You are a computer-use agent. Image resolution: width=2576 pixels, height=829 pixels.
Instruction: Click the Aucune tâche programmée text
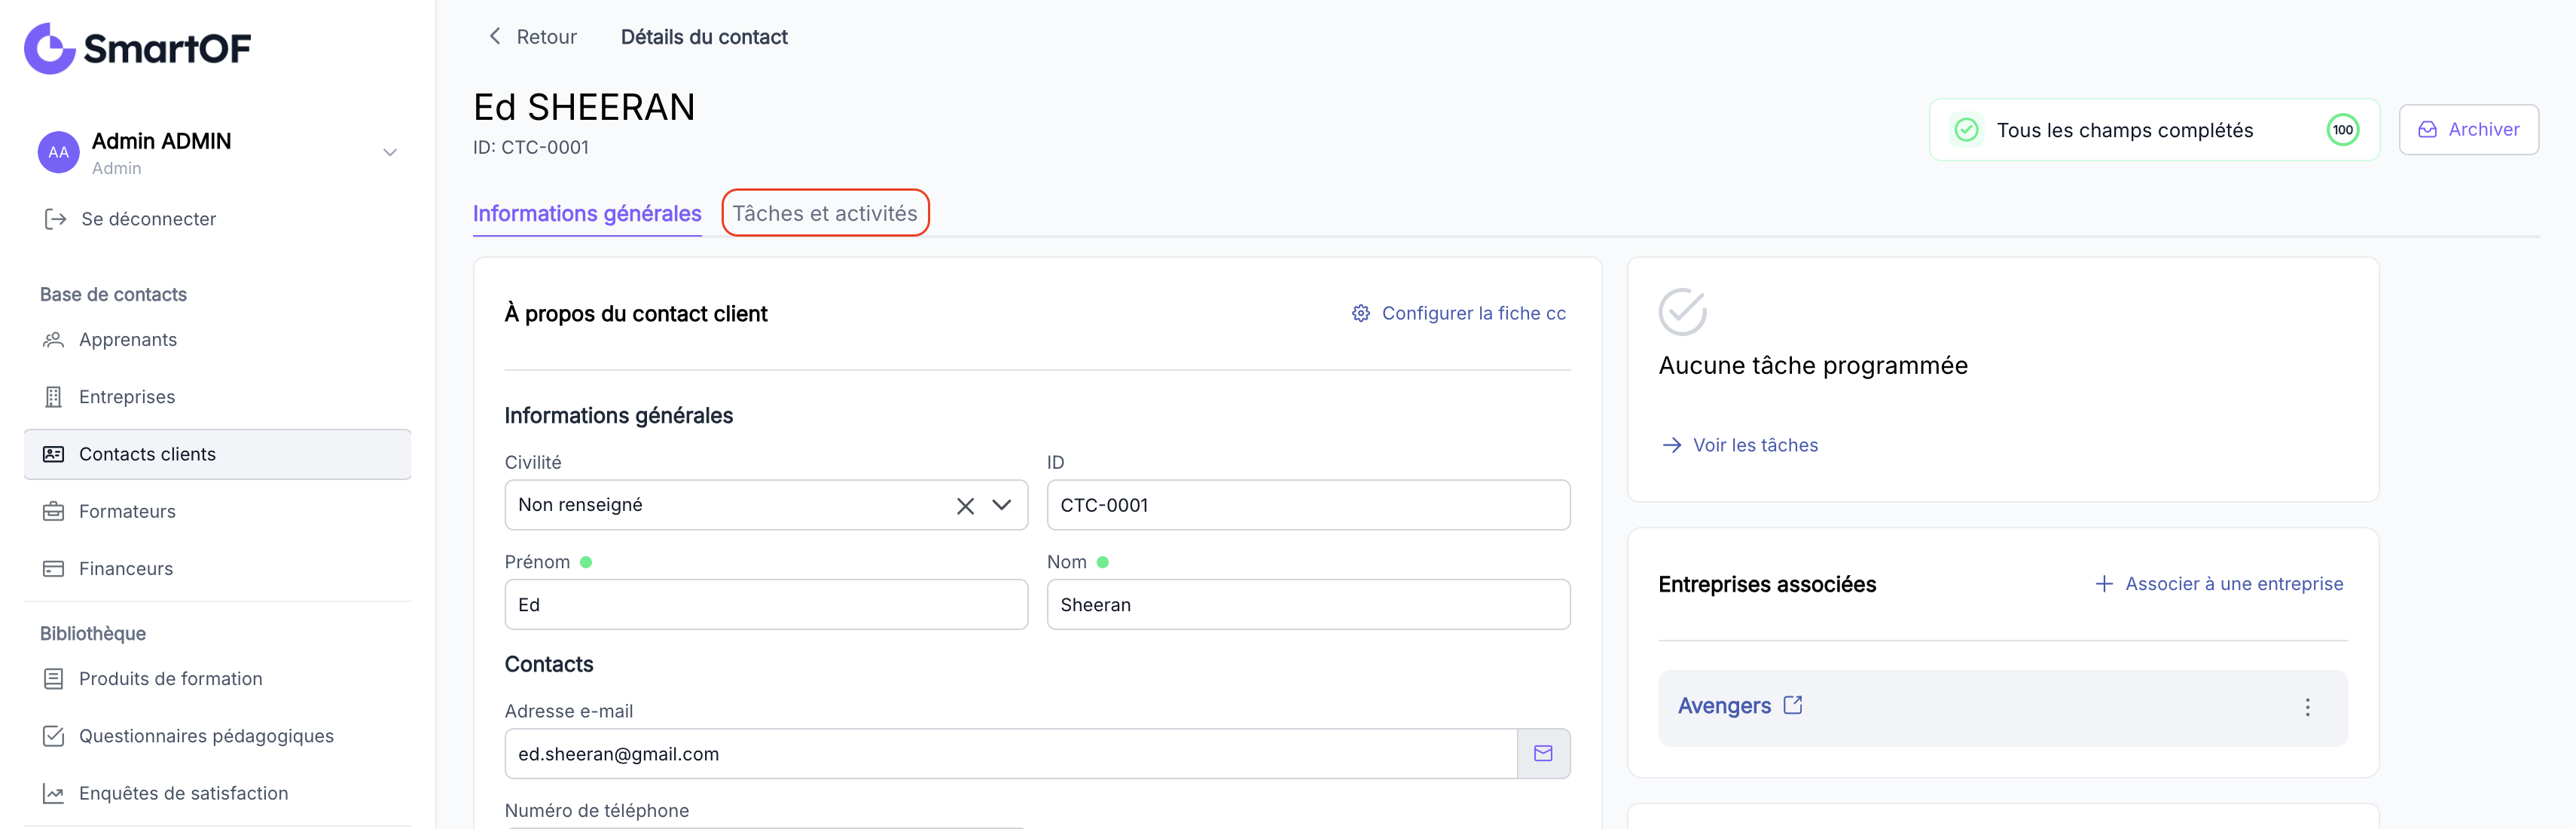[1813, 366]
